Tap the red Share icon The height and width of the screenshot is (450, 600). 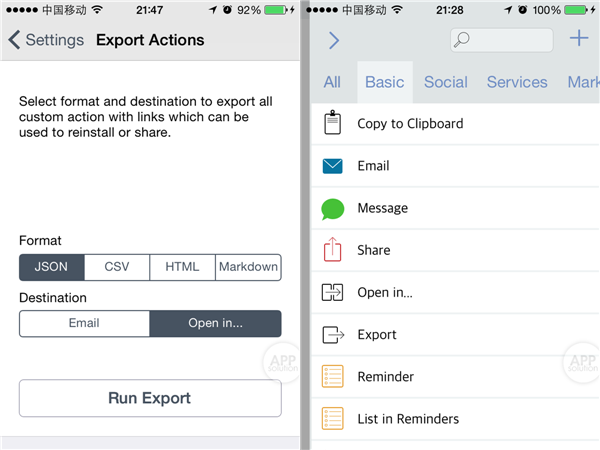(332, 250)
